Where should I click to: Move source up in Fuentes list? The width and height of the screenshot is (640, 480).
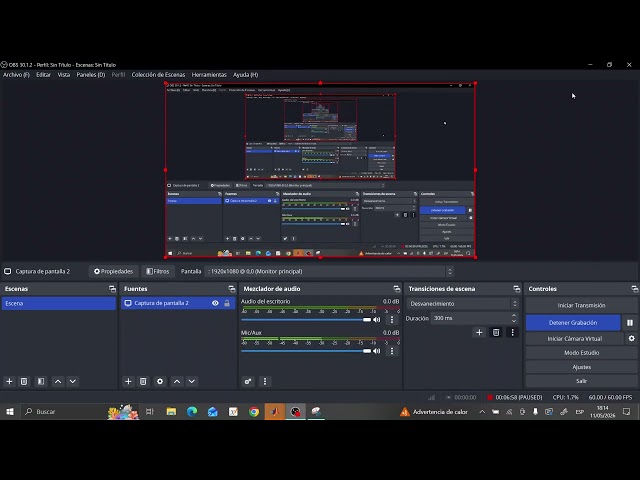(177, 381)
